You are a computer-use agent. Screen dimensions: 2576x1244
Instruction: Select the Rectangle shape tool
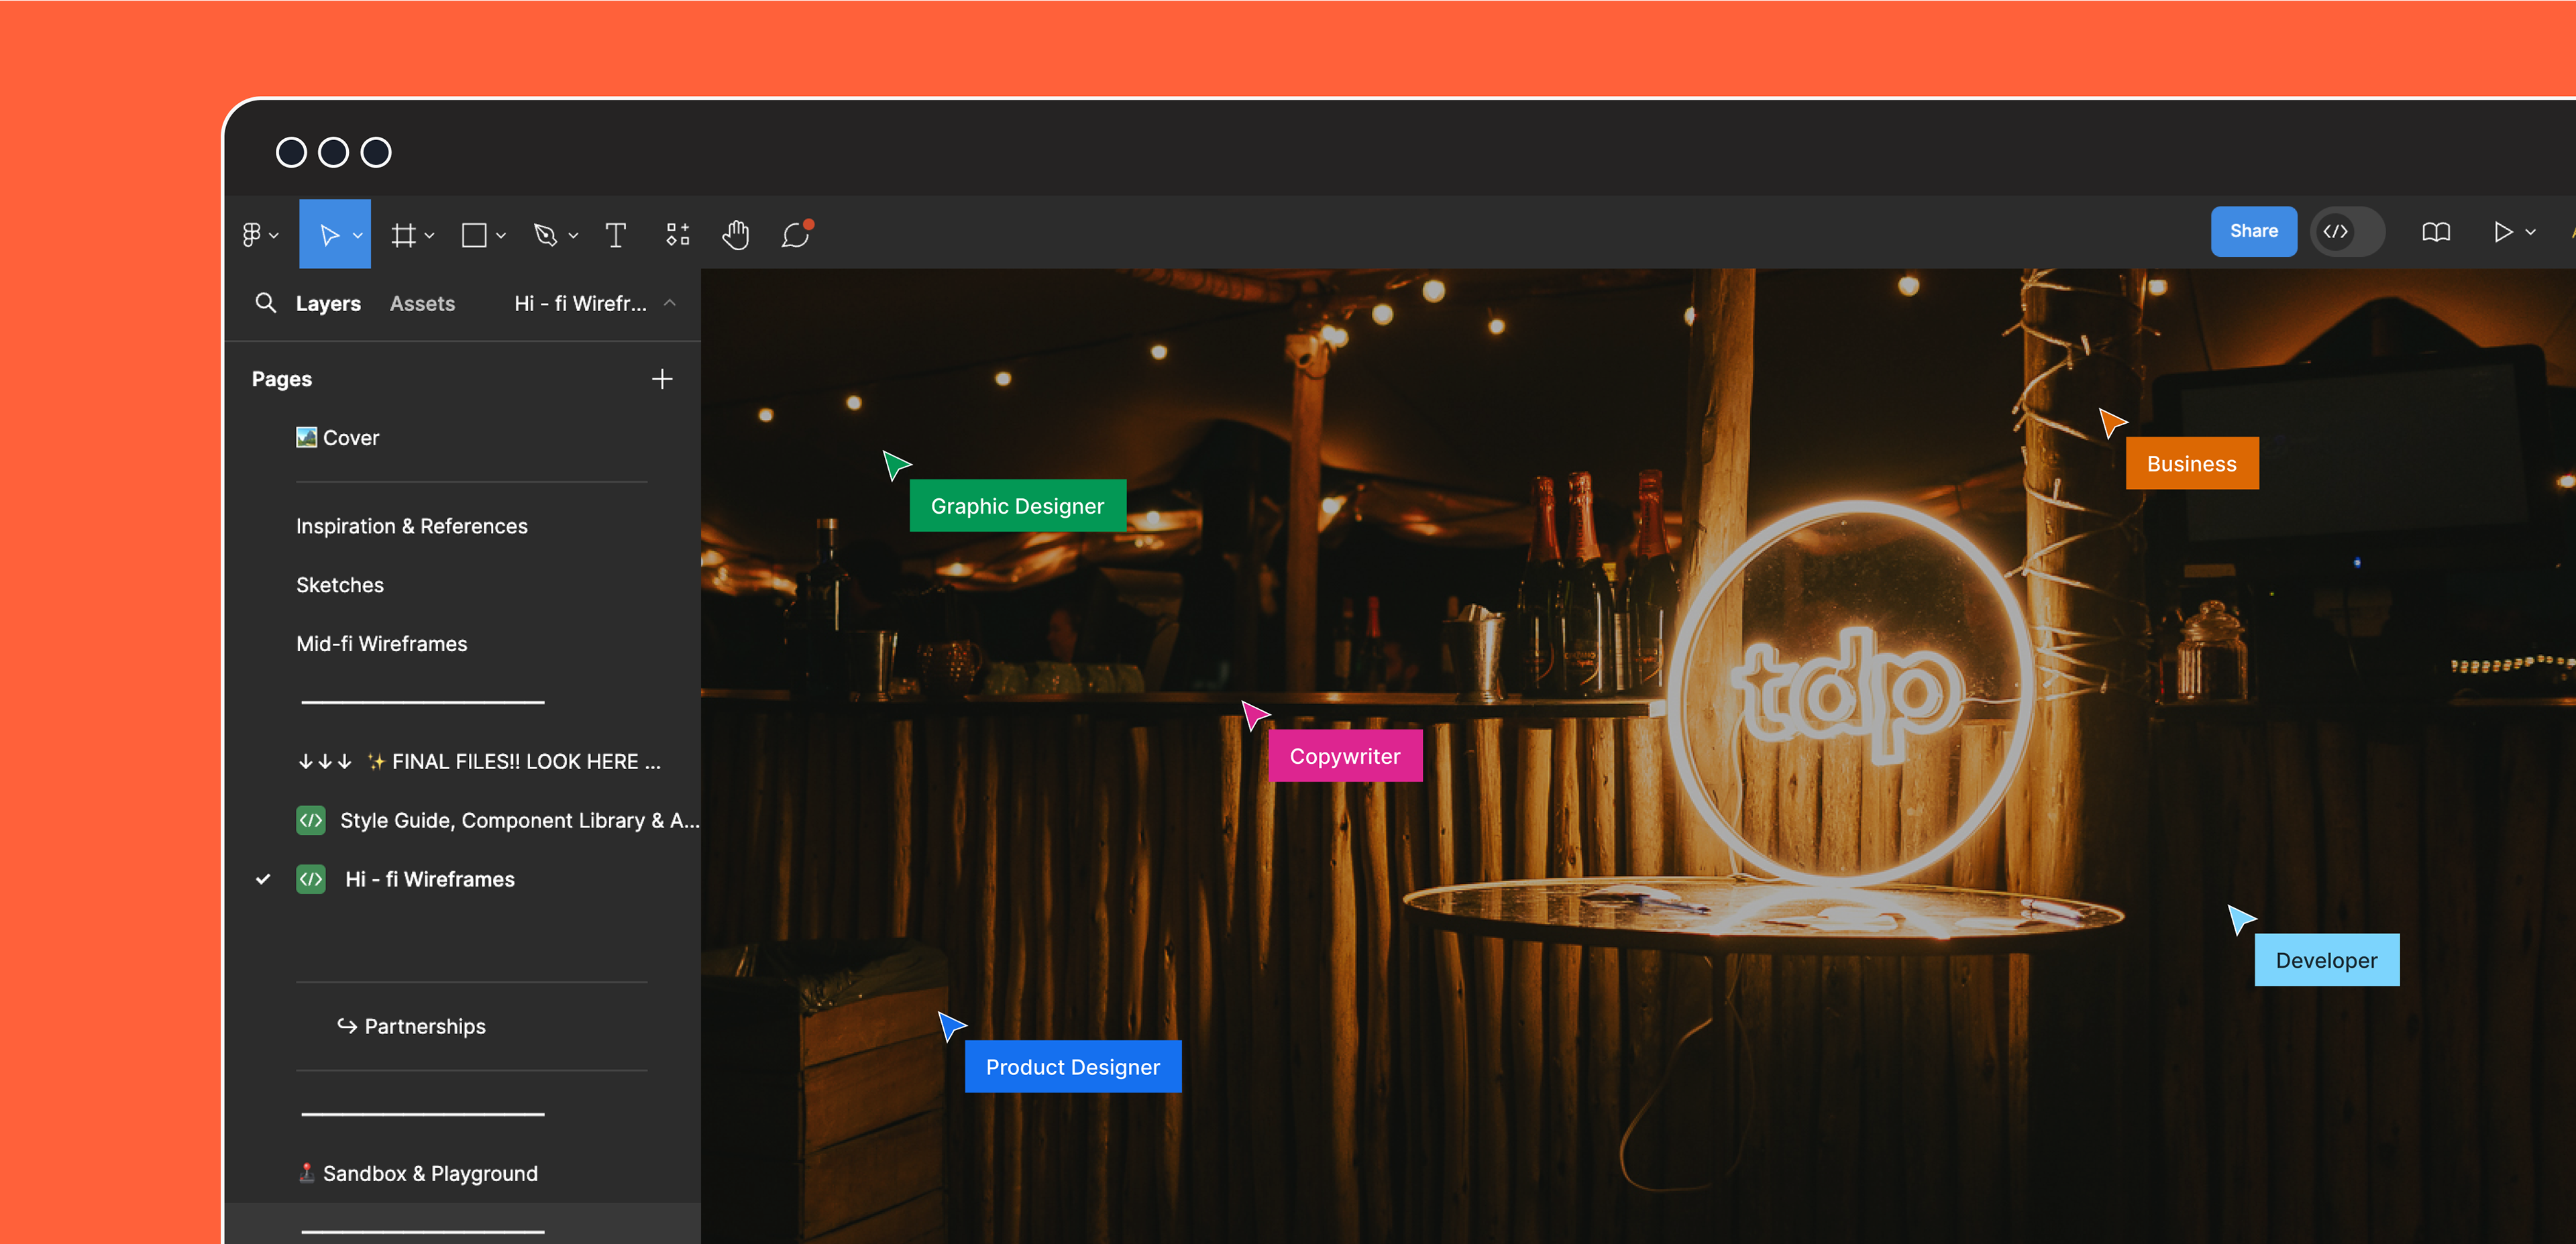tap(474, 234)
